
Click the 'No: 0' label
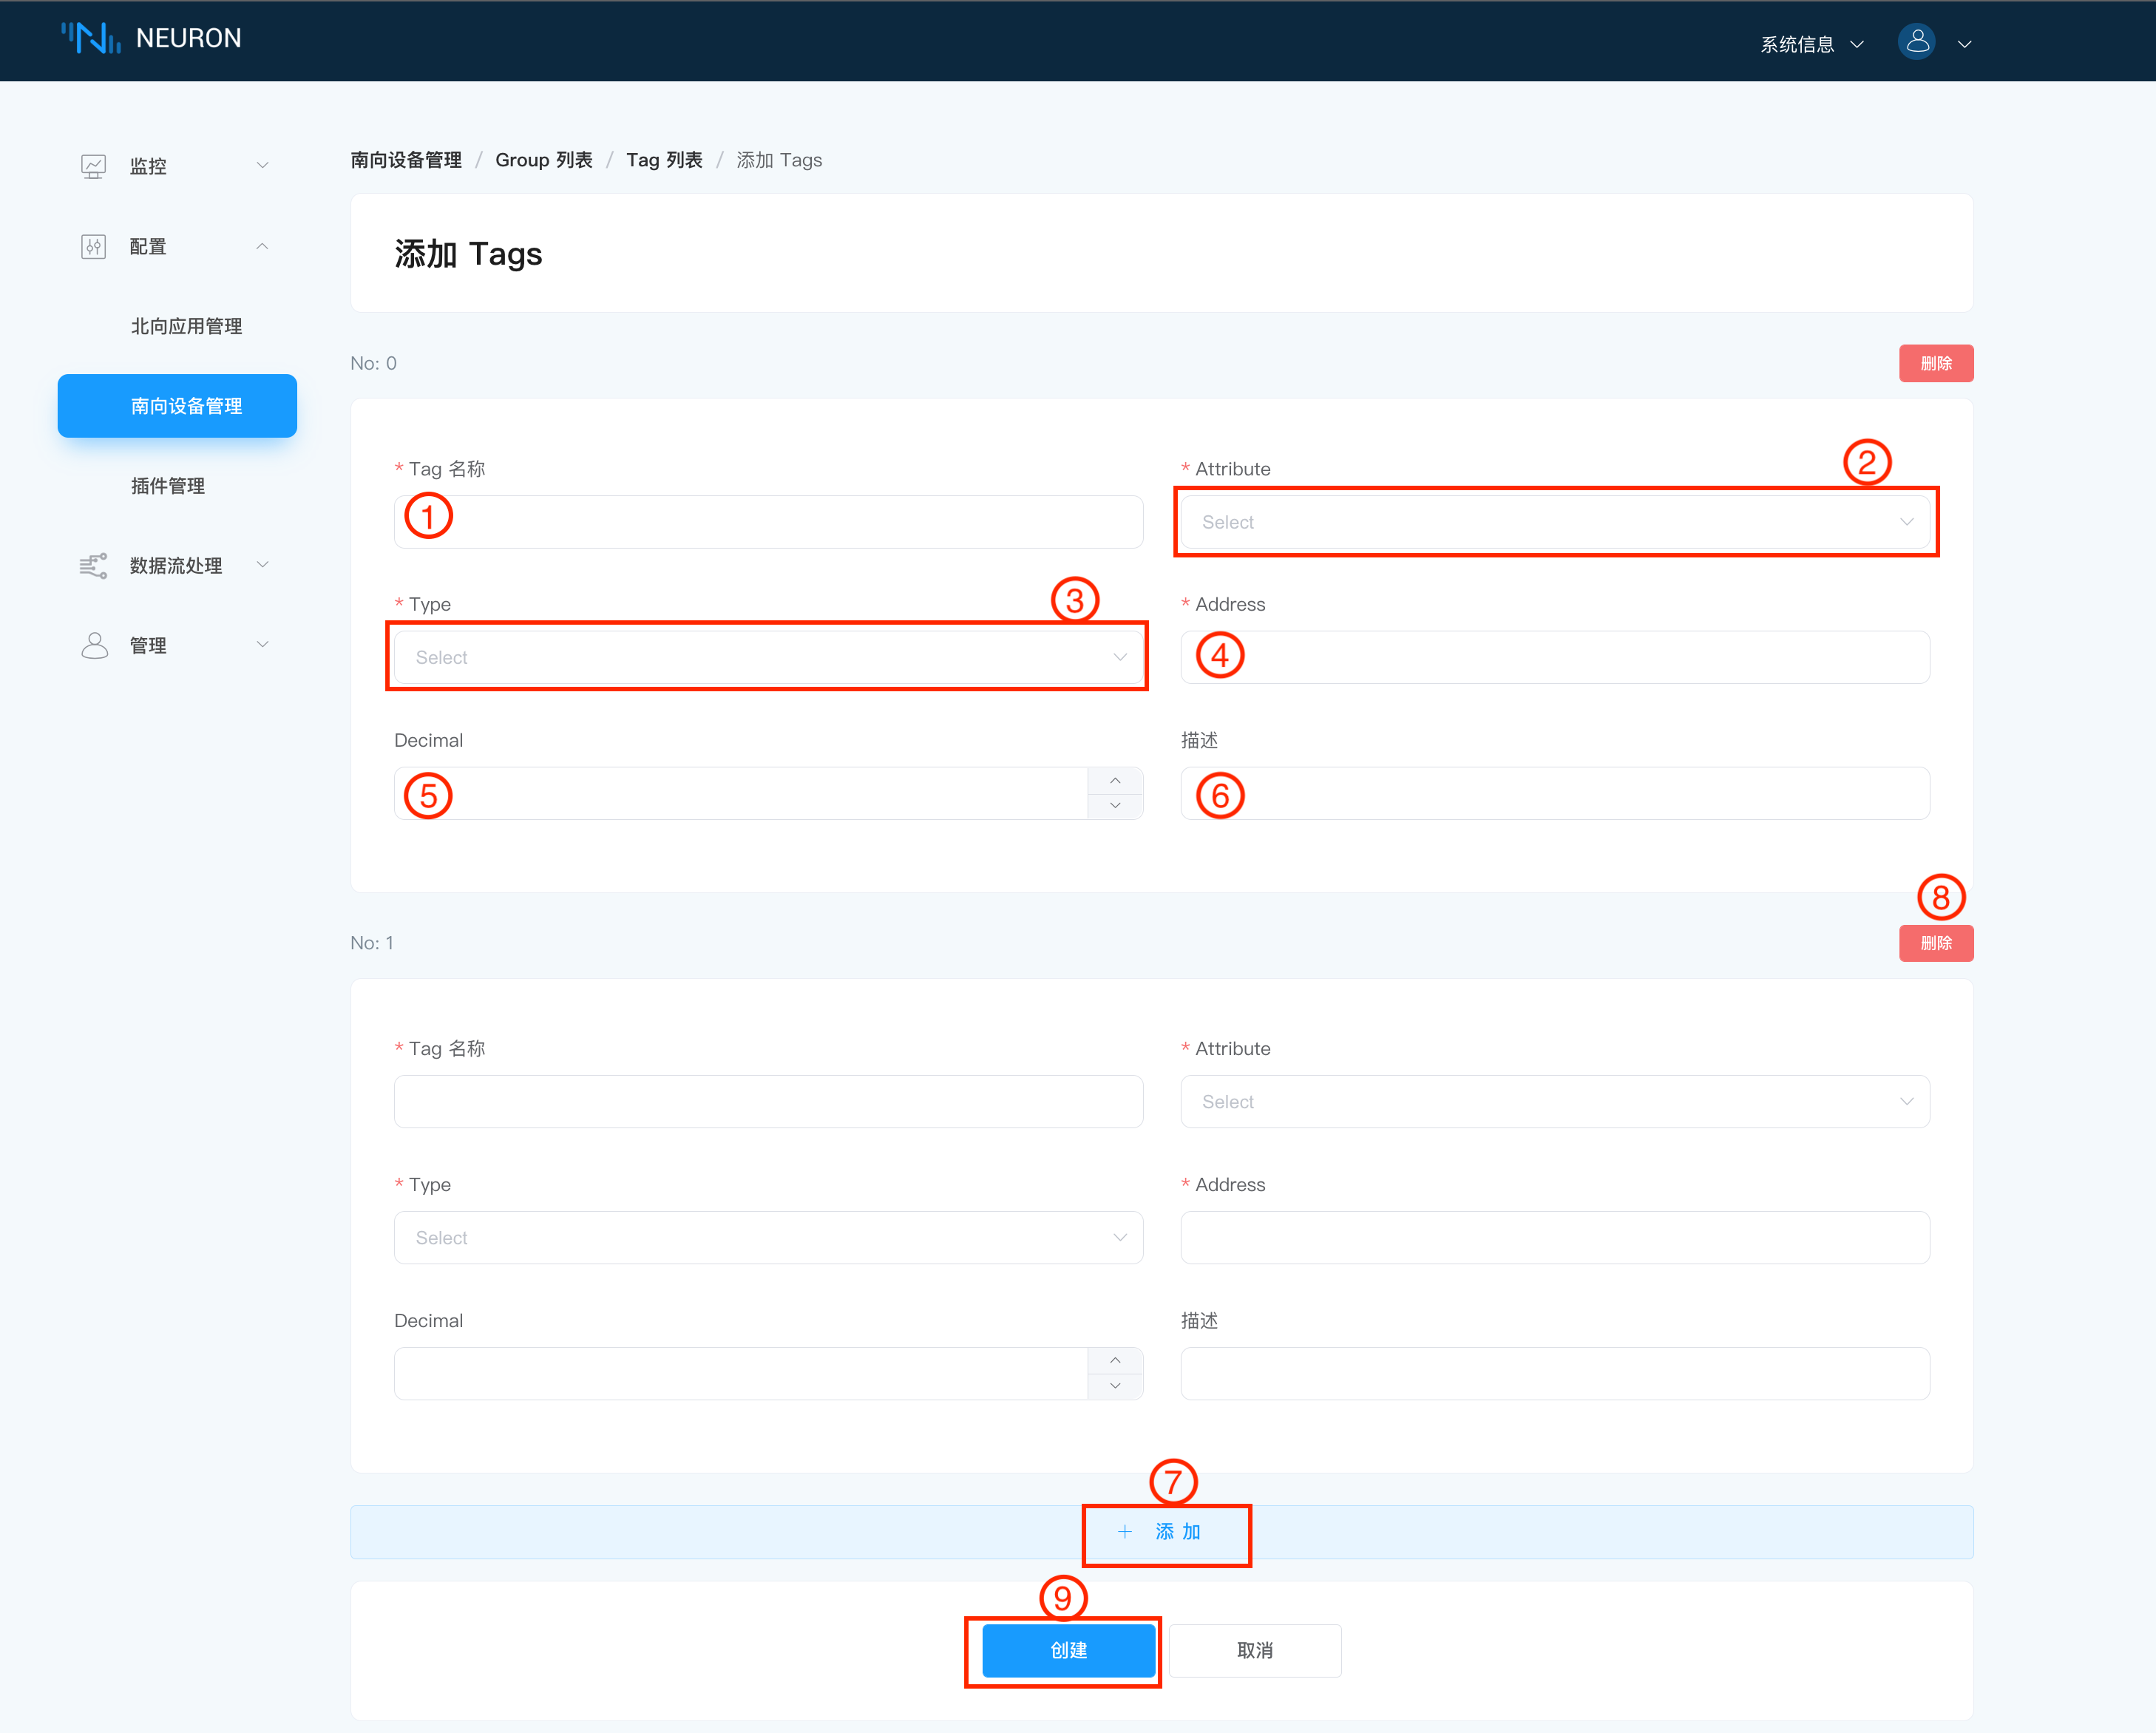click(x=373, y=363)
